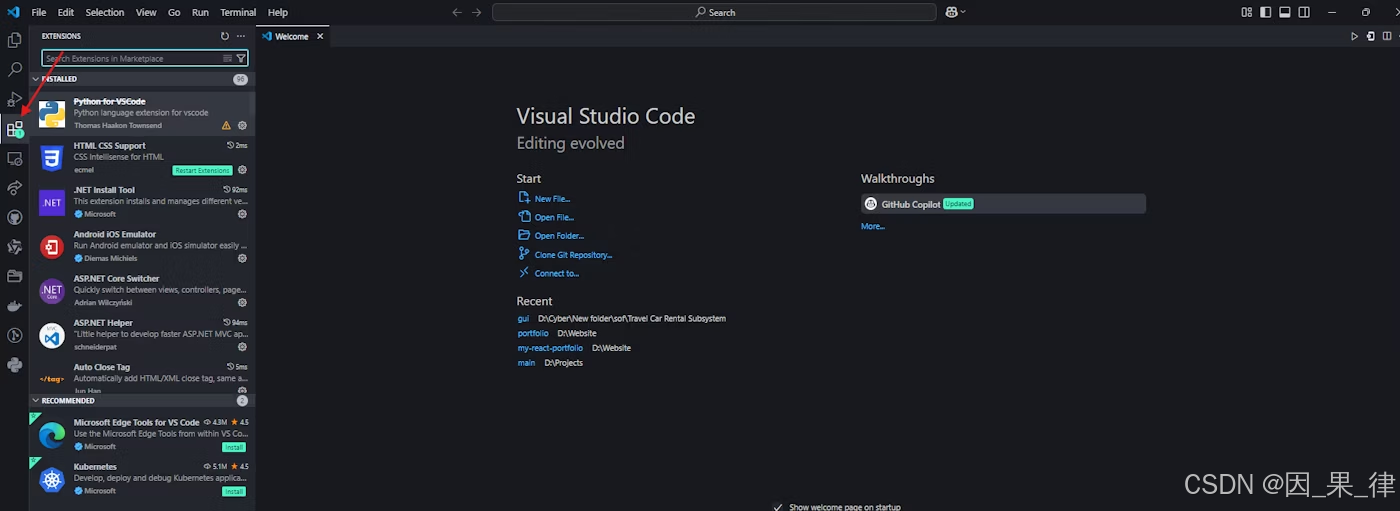This screenshot has width=1400, height=511.
Task: Click the filter extensions funnel icon
Action: [241, 58]
